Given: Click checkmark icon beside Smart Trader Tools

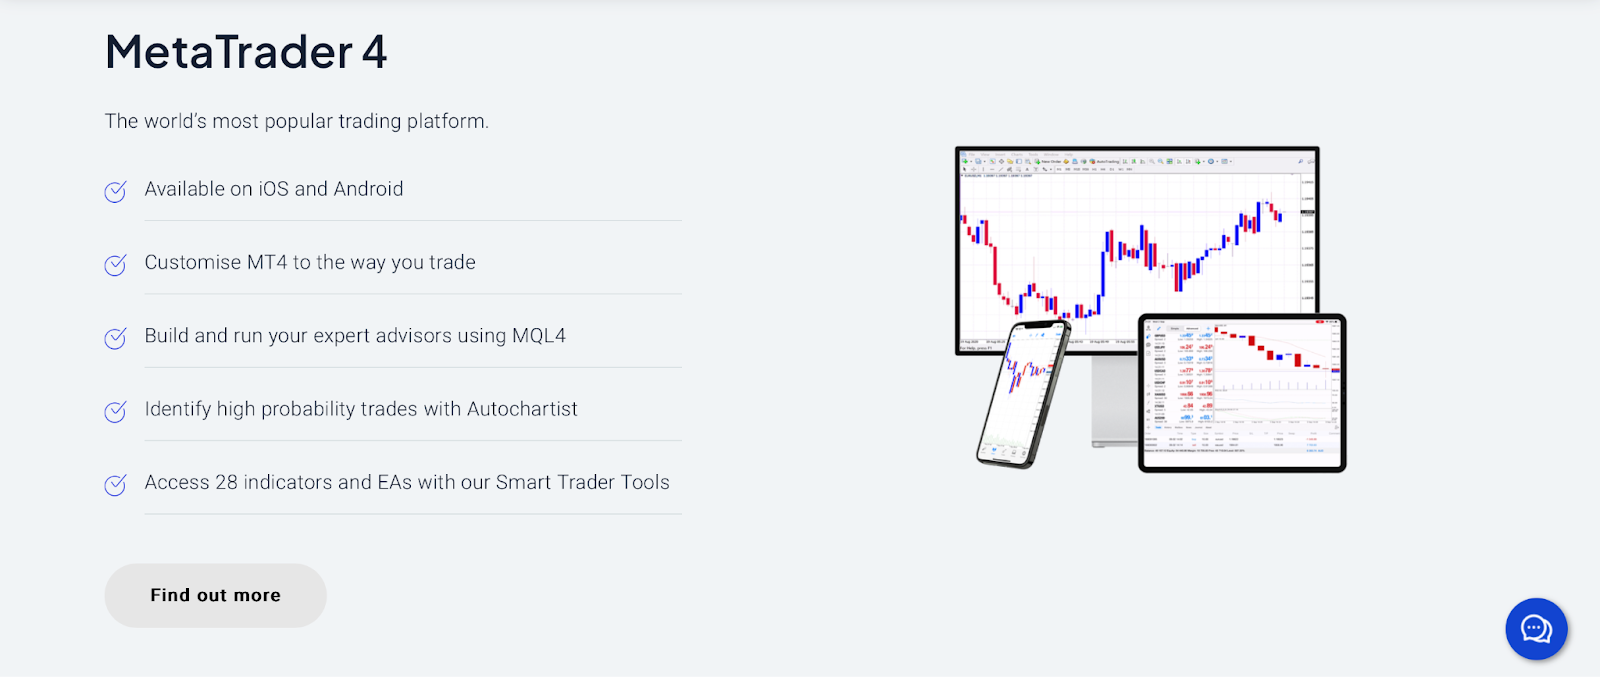Looking at the screenshot, I should click(116, 484).
